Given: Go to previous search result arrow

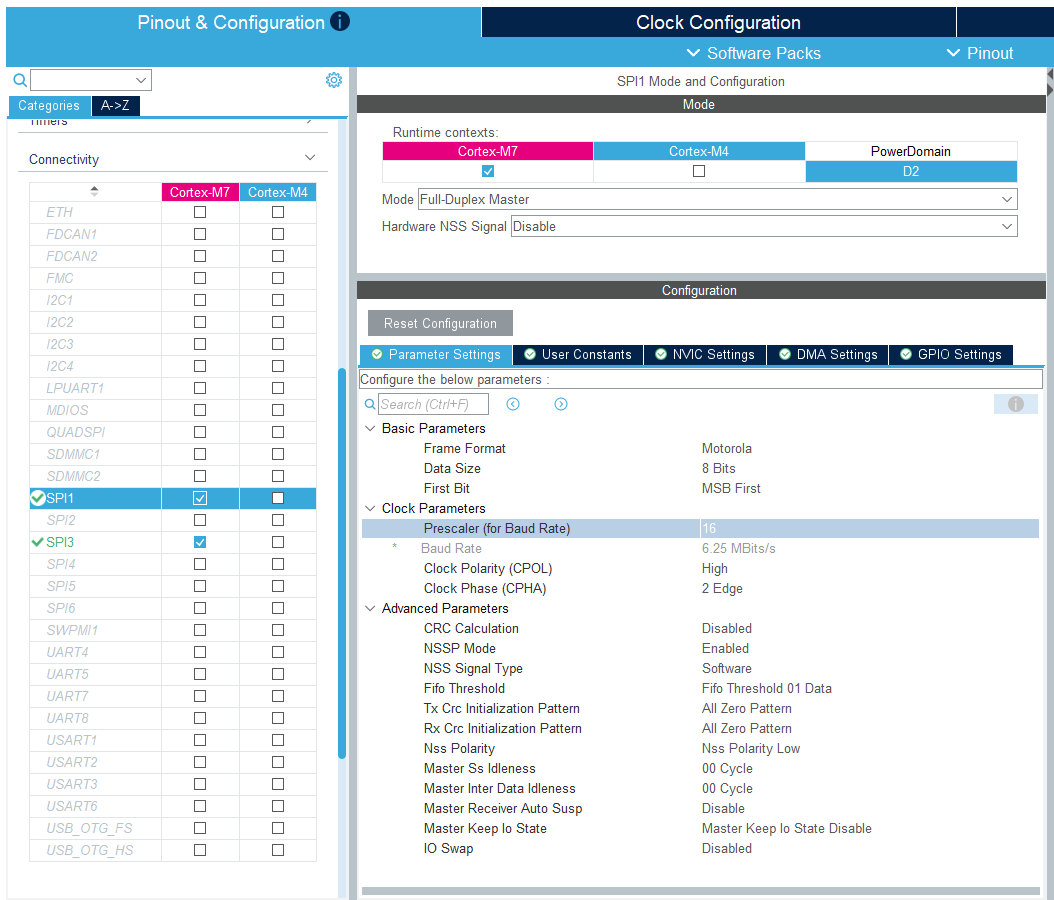Looking at the screenshot, I should click(513, 404).
